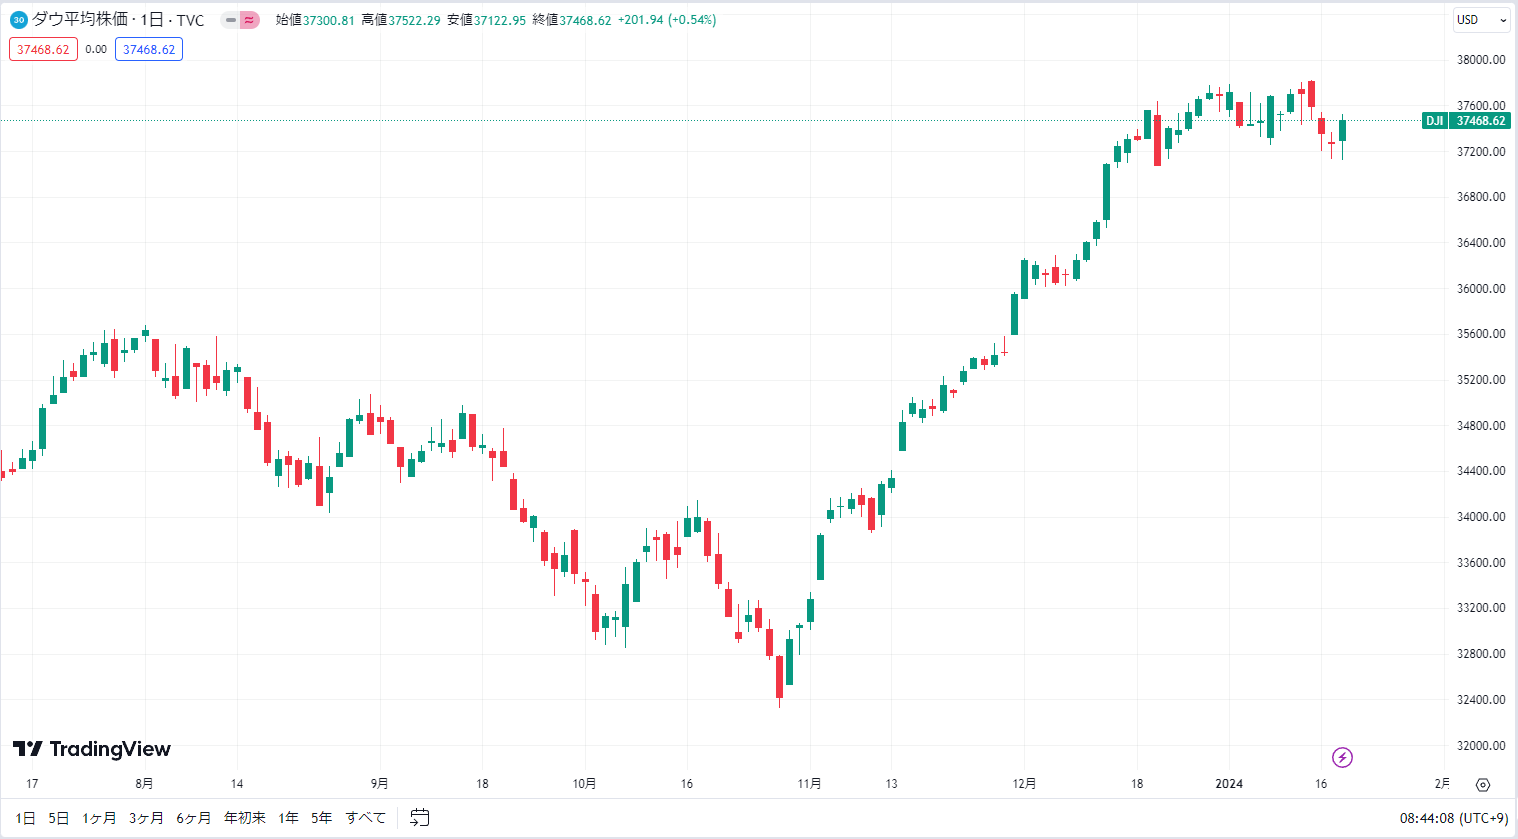The image size is (1518, 839).
Task: Click the TradingView logo
Action: (x=92, y=749)
